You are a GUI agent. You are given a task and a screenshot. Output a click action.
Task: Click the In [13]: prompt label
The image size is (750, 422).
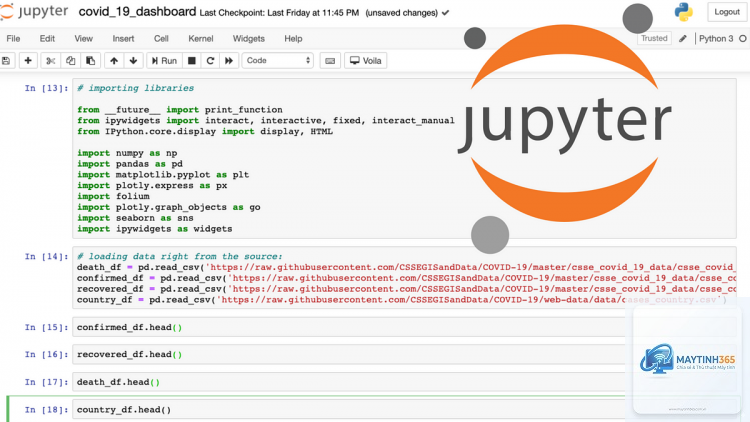46,88
